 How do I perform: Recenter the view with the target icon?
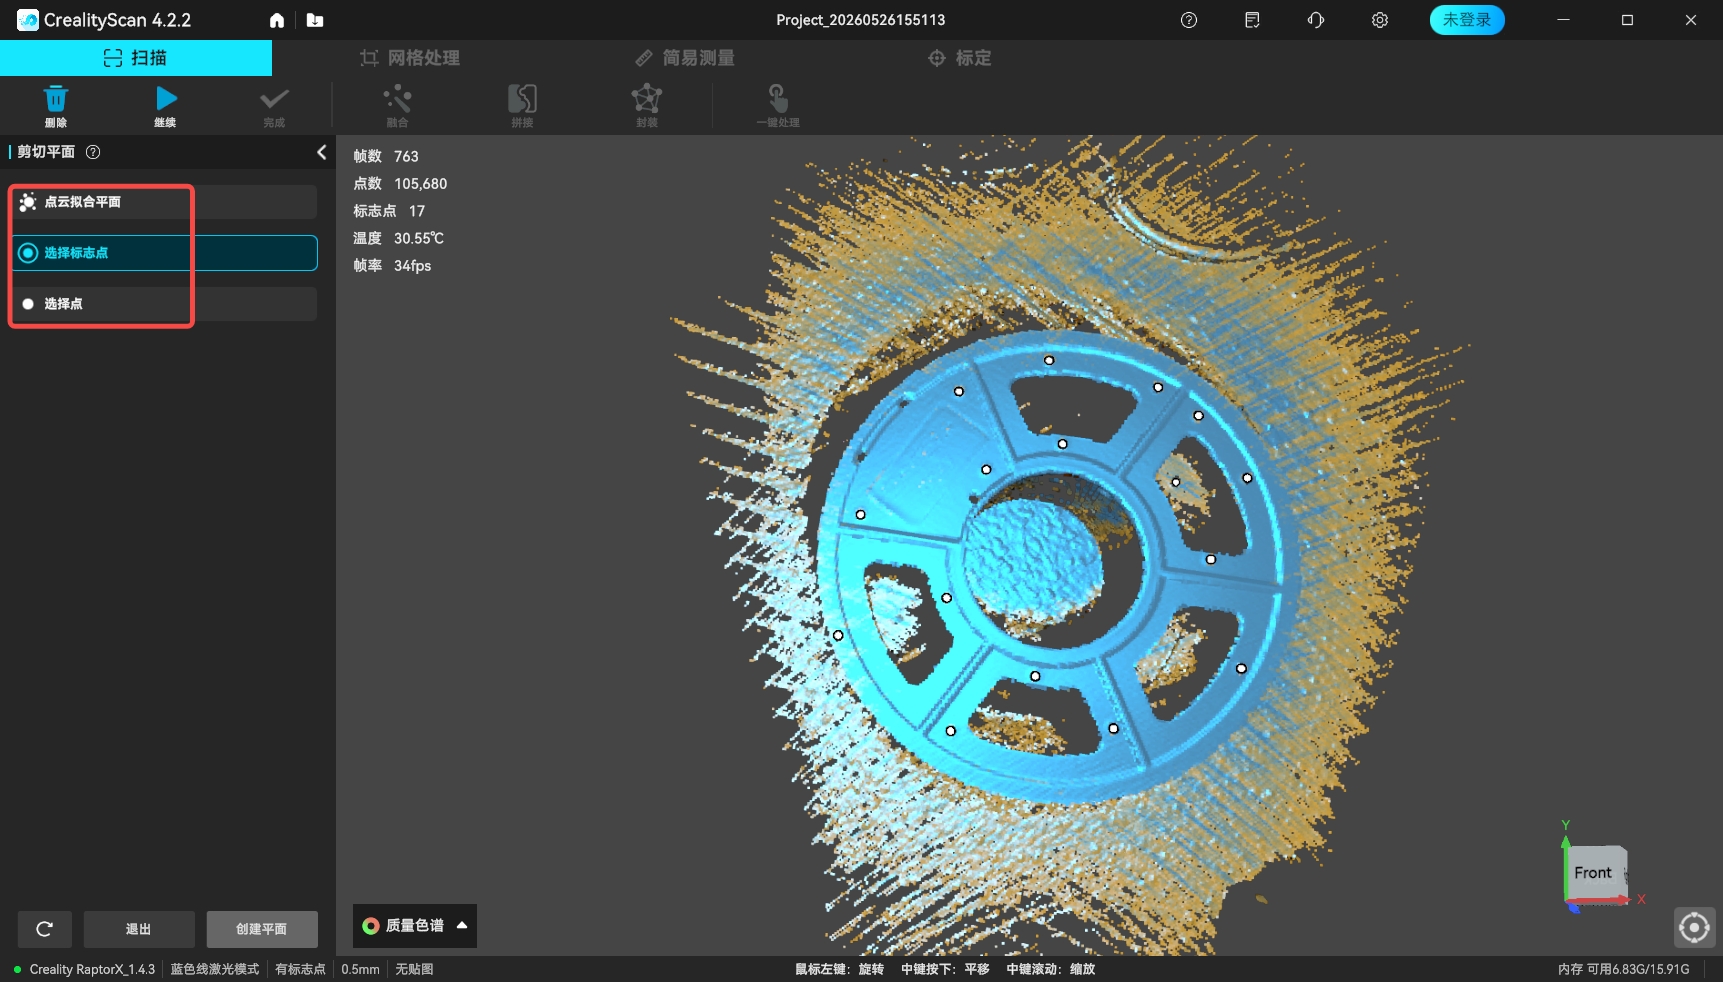click(1694, 927)
